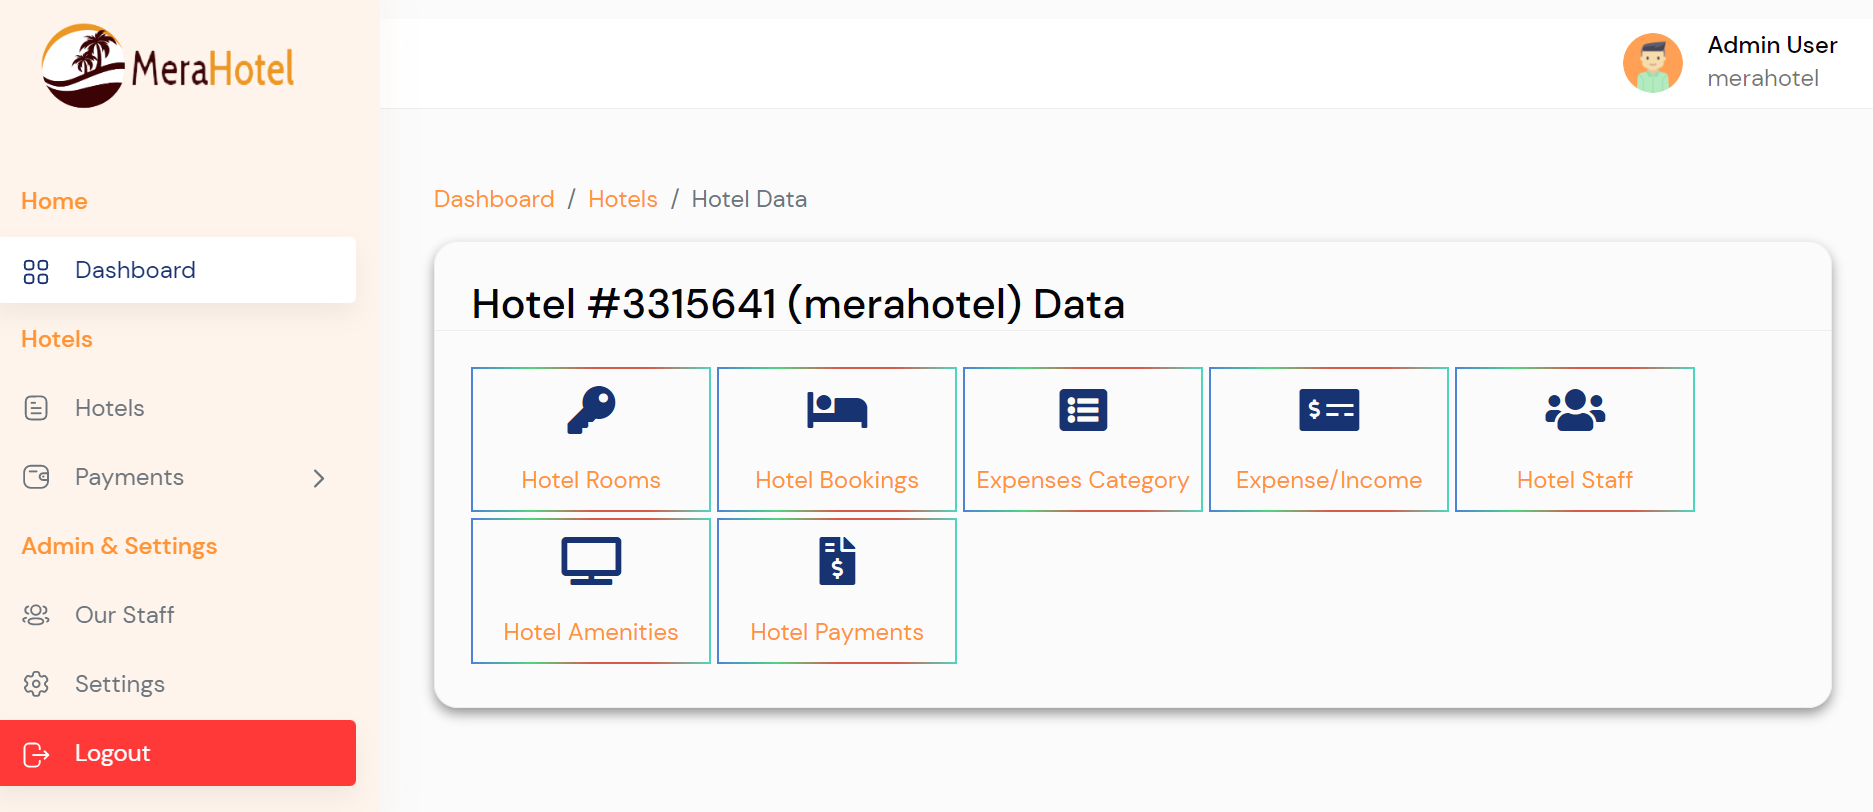Open Expense/Income money icon

pos(1329,410)
